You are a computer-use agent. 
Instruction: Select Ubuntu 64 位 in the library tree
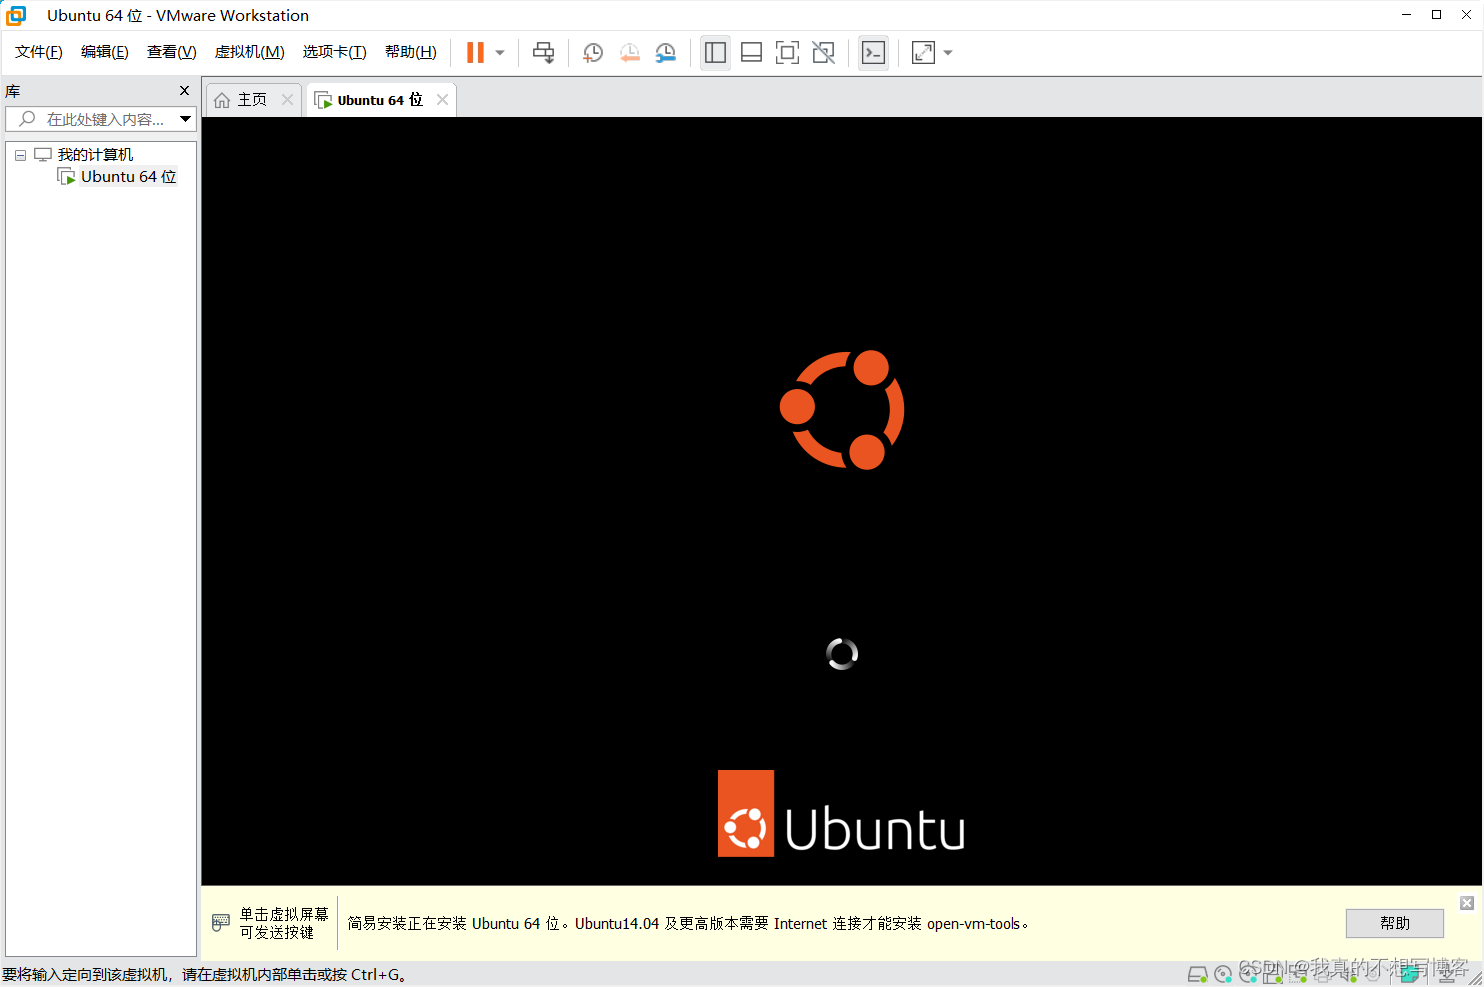tap(128, 176)
